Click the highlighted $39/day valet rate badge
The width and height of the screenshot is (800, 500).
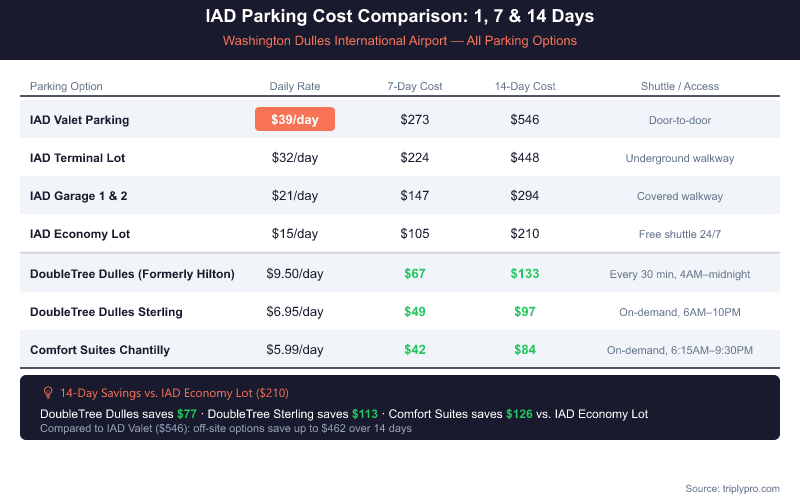point(295,120)
